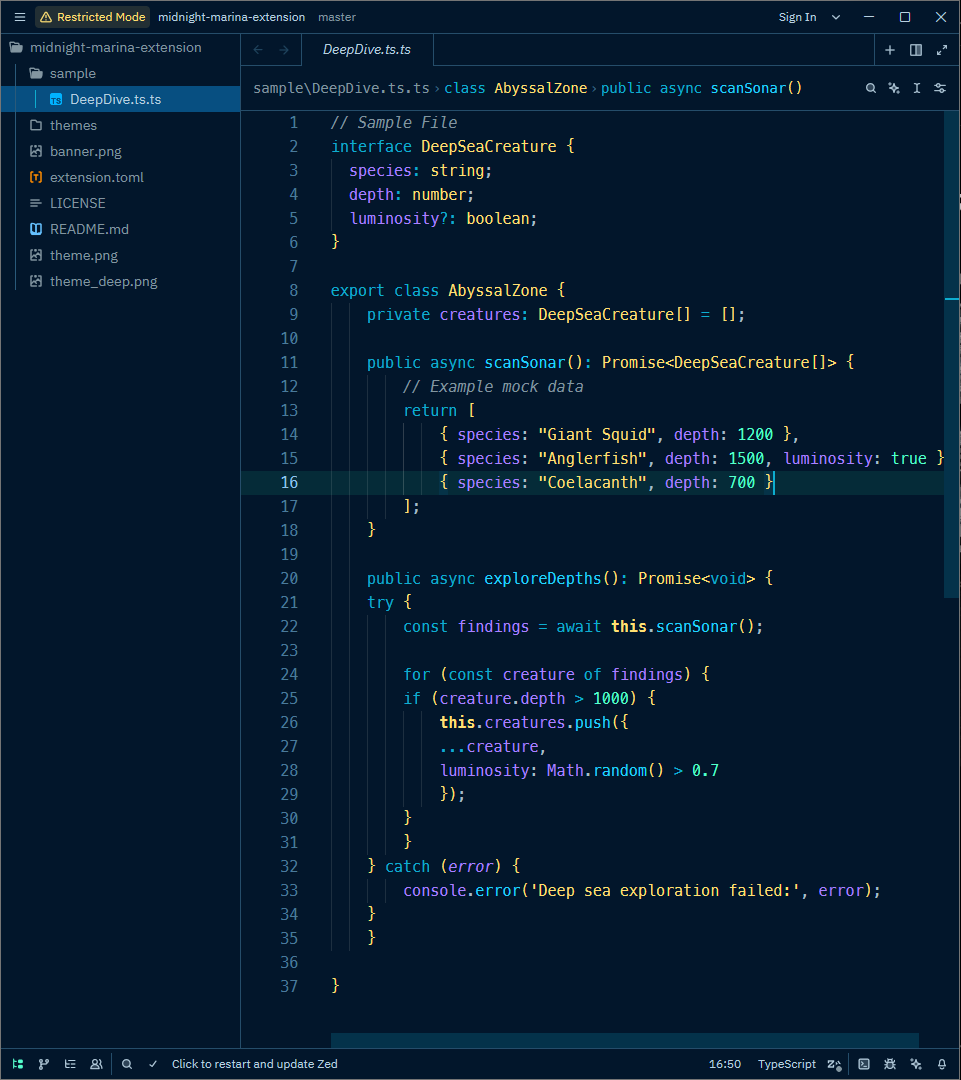Open buffer search with the magnifier icon

(871, 88)
